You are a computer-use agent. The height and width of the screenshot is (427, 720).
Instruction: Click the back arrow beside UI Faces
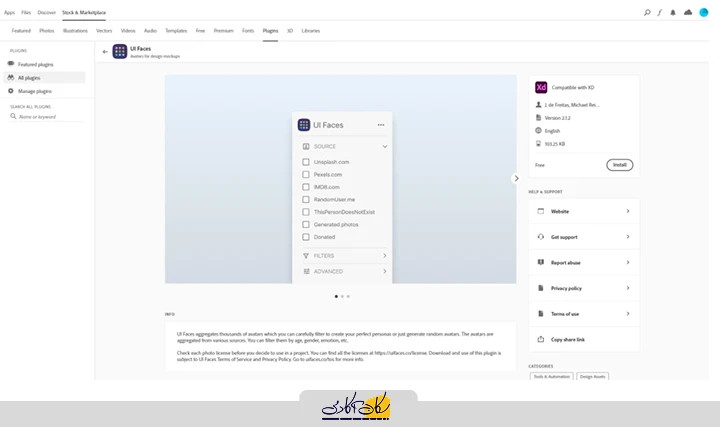(105, 51)
